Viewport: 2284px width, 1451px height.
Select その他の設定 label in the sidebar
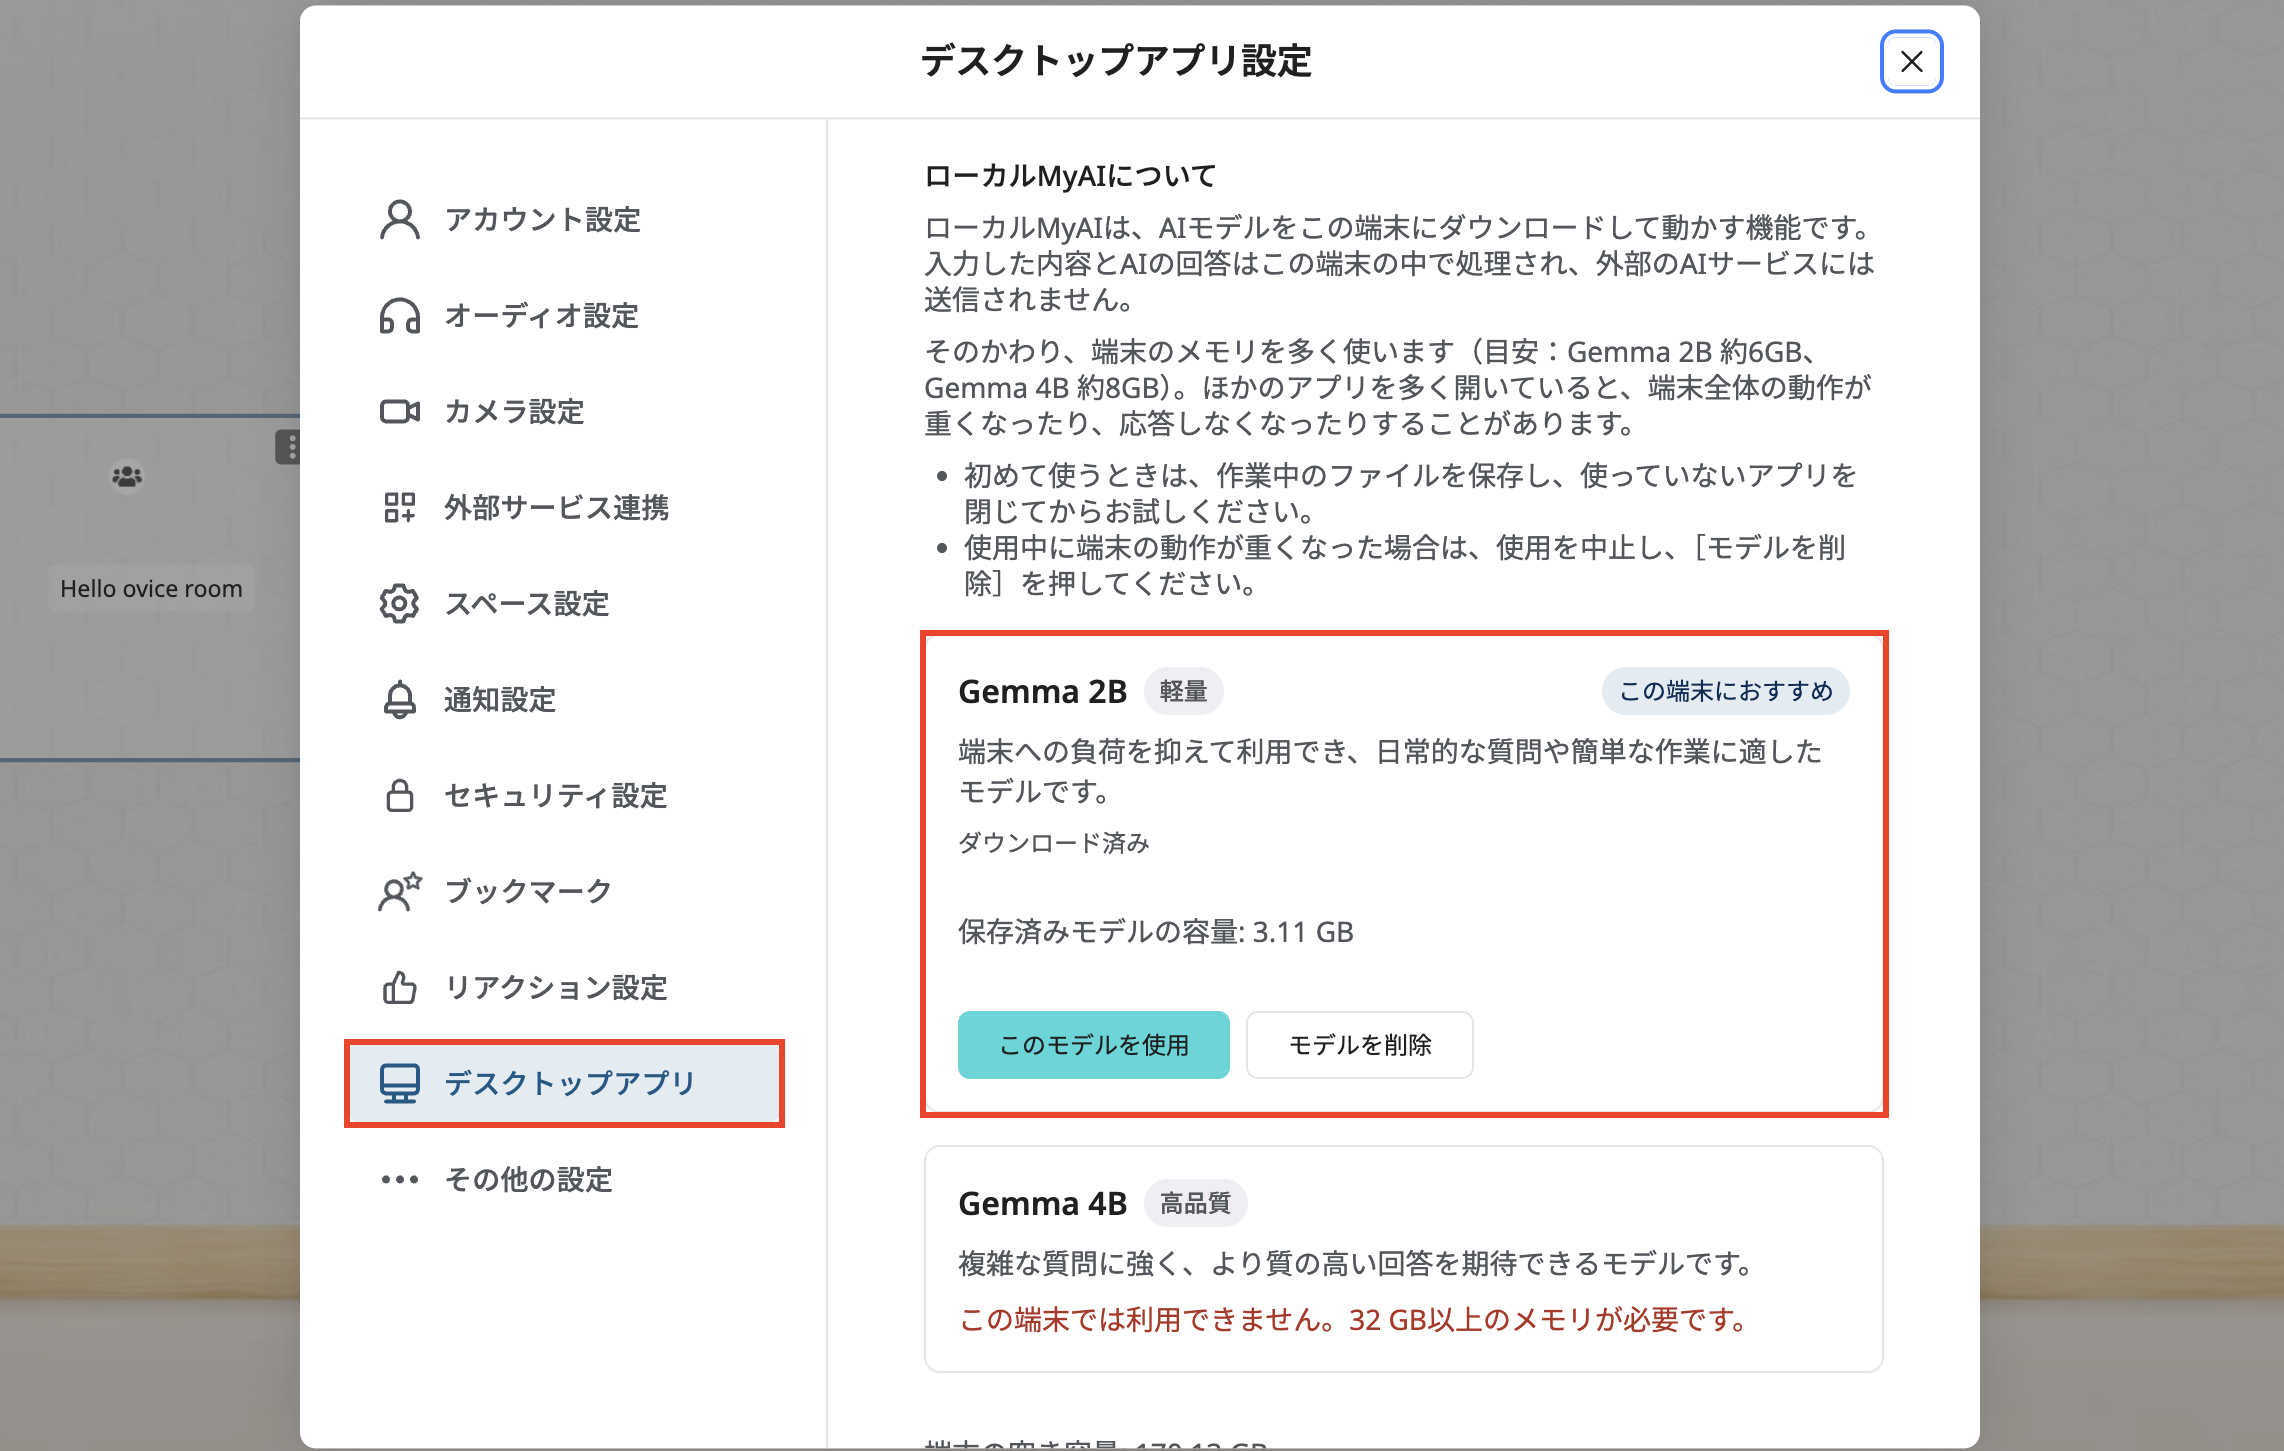[528, 1179]
